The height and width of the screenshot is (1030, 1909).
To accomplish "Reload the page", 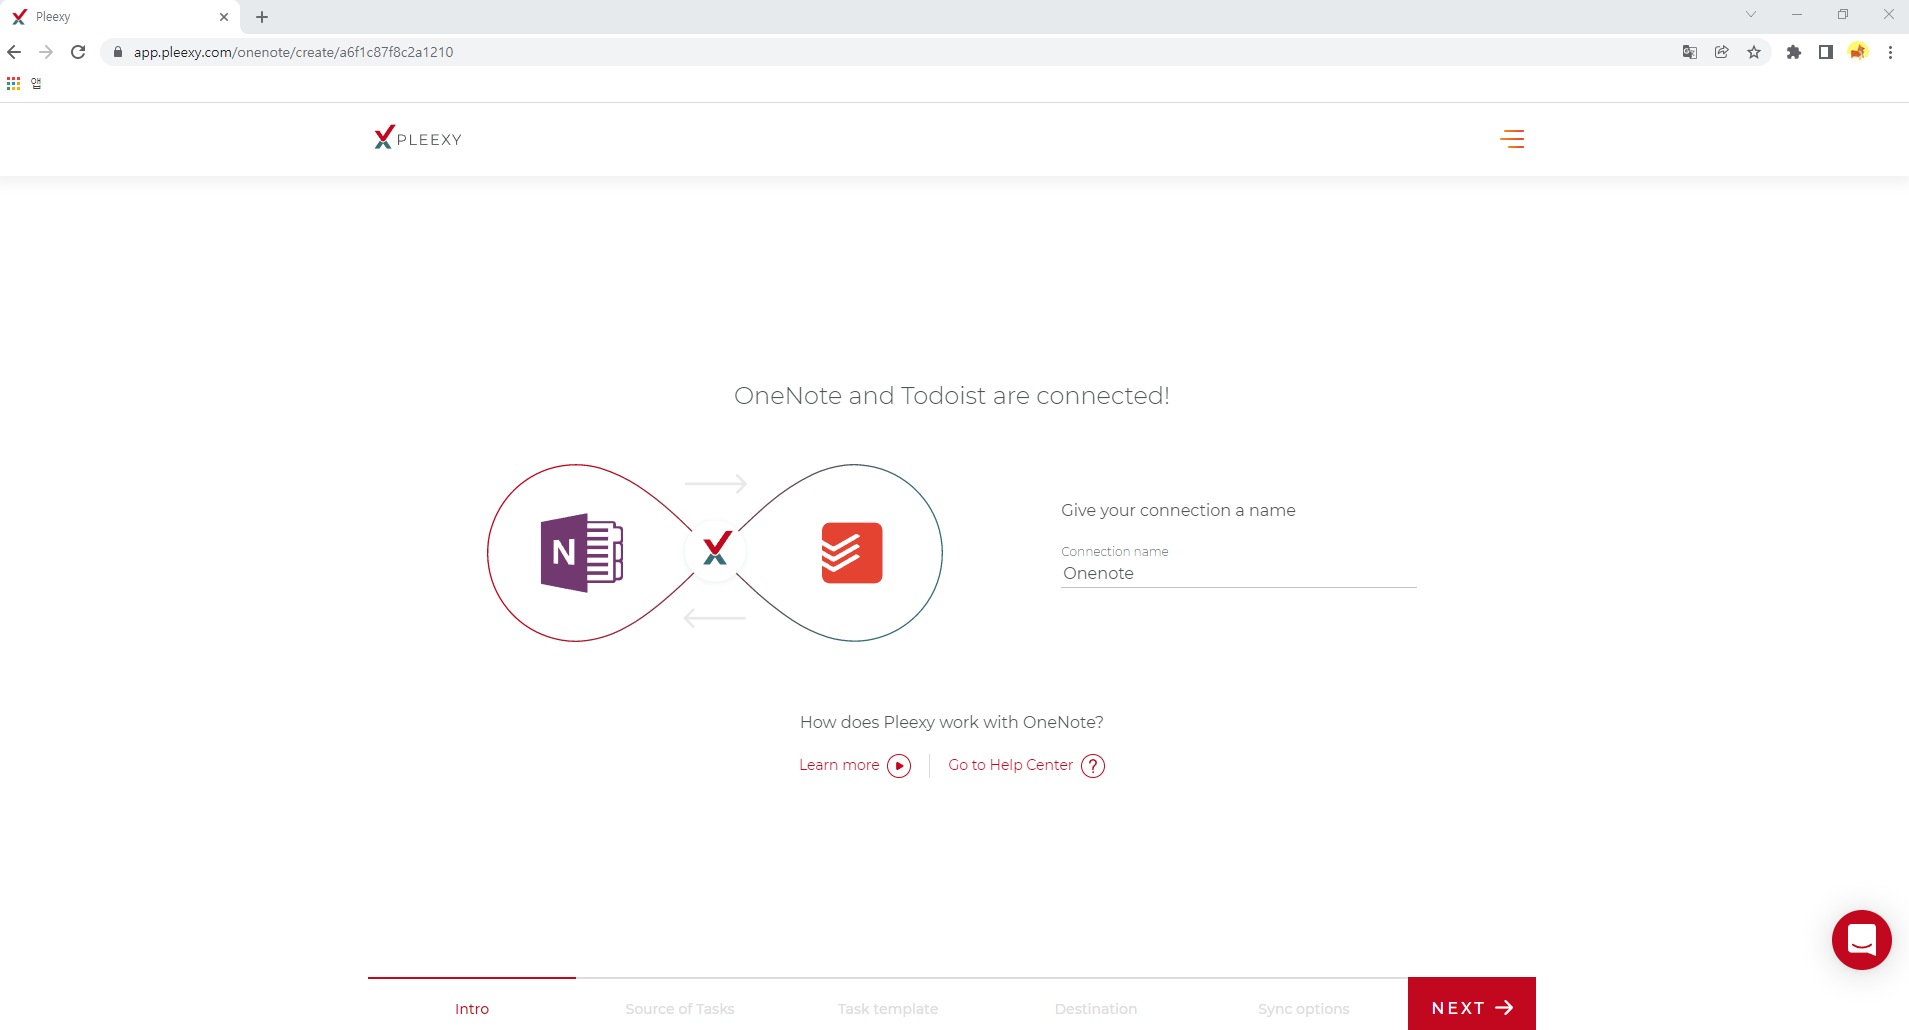I will [78, 52].
